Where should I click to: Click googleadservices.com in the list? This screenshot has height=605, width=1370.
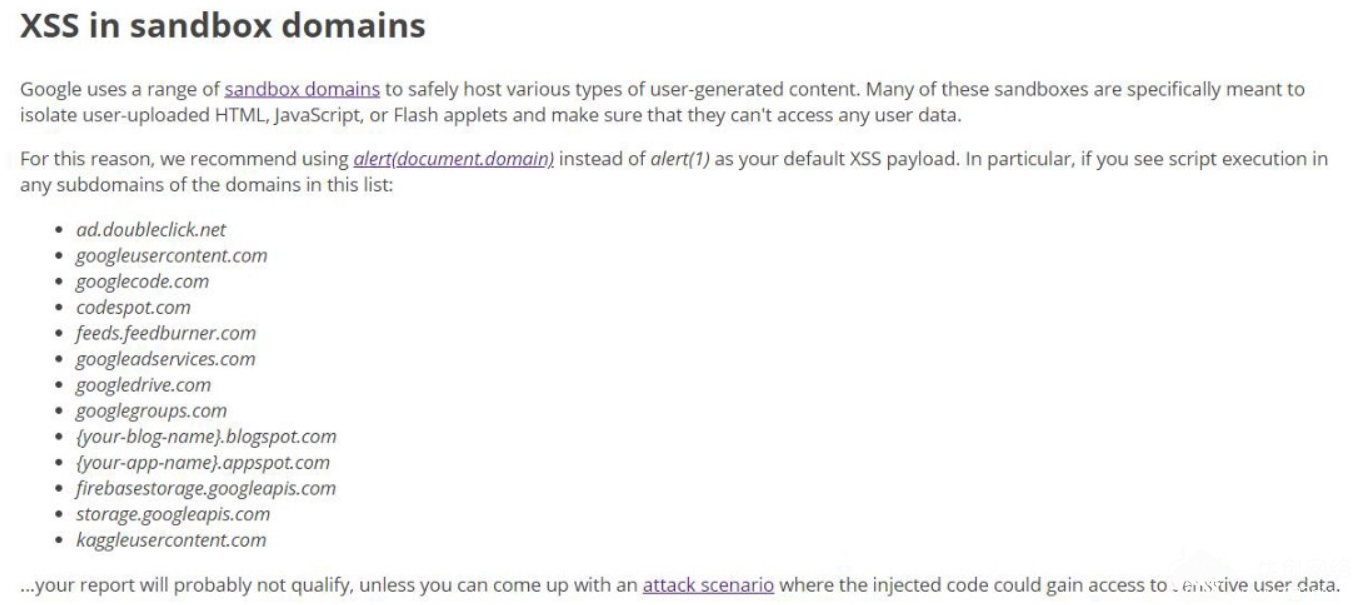[166, 359]
